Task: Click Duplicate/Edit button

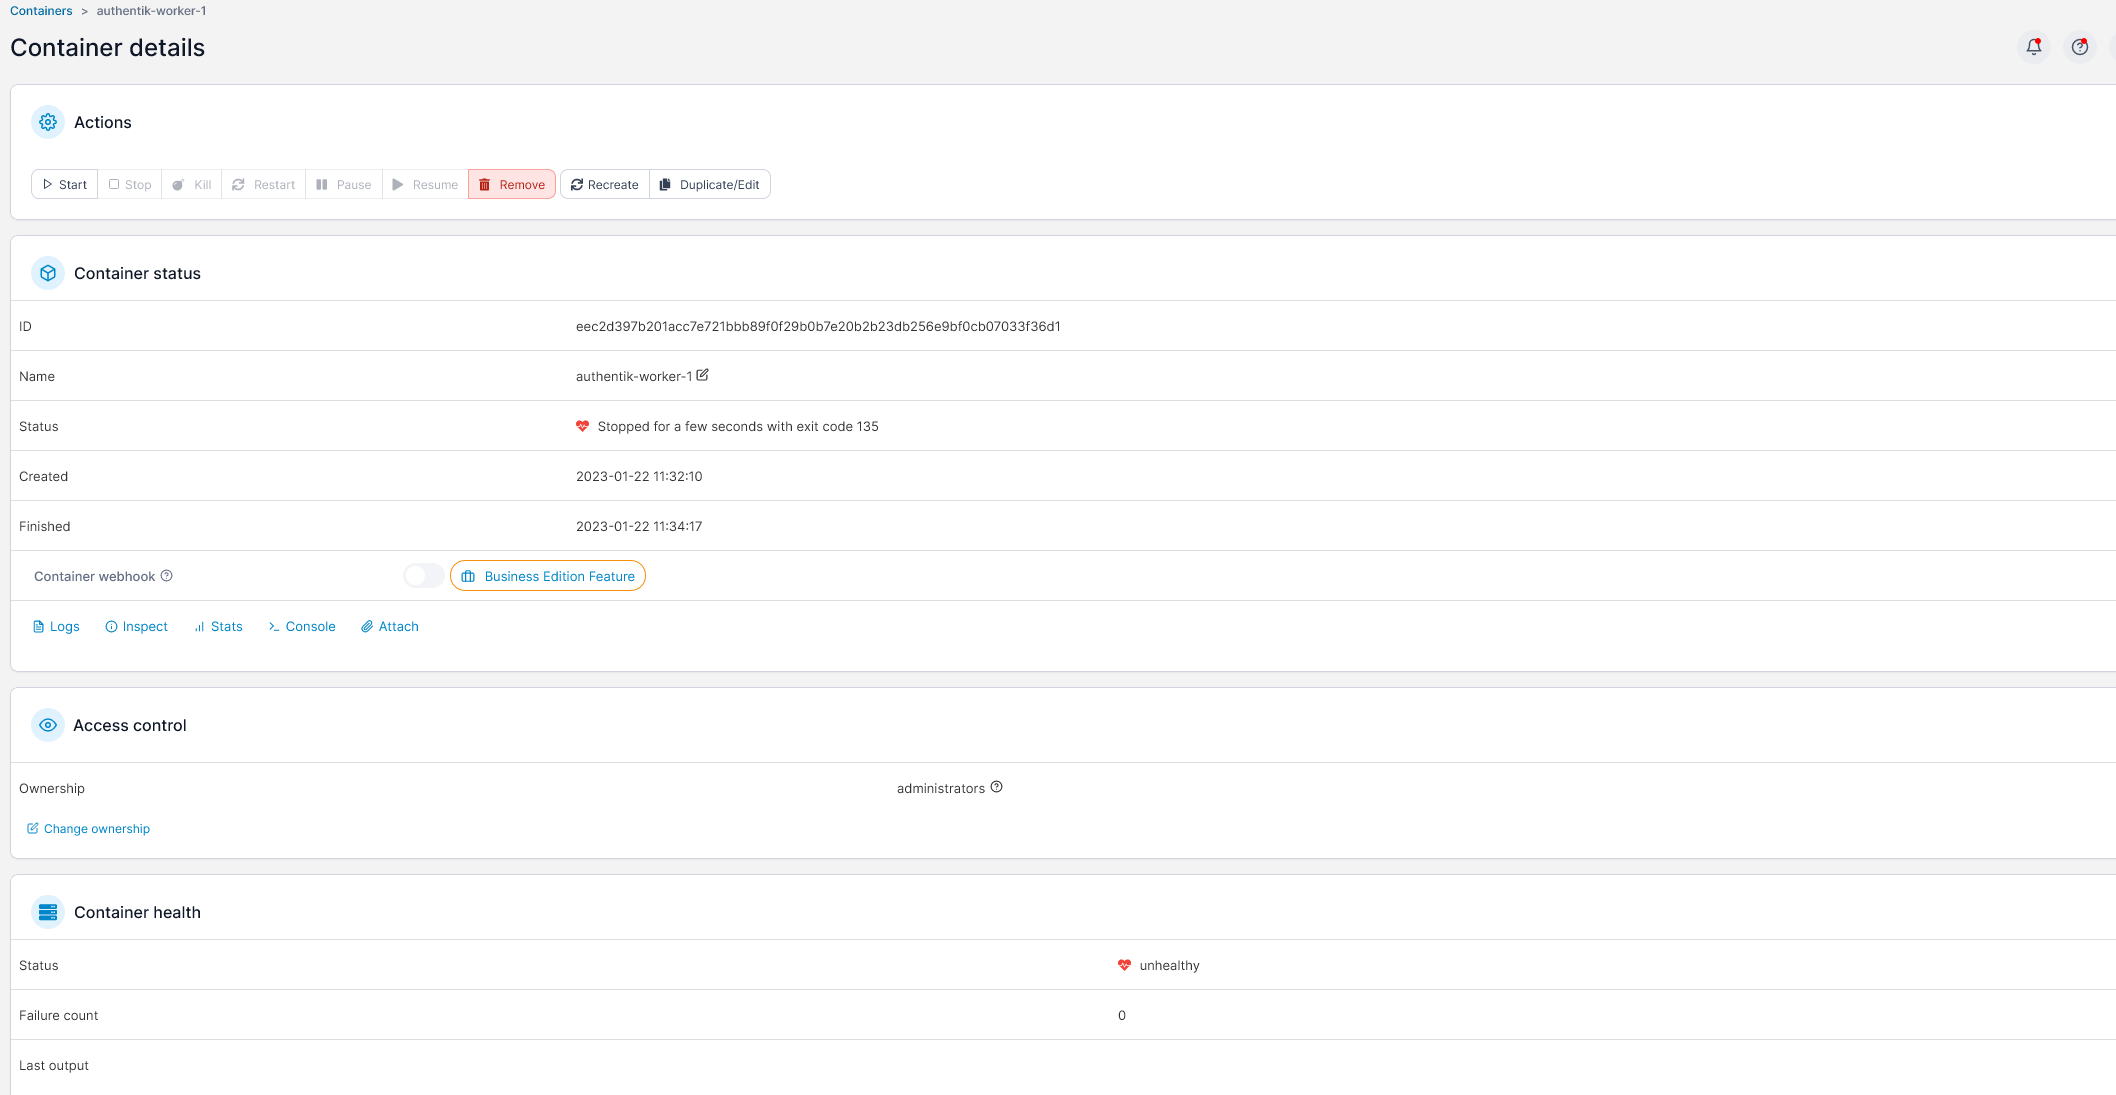Action: (x=710, y=185)
